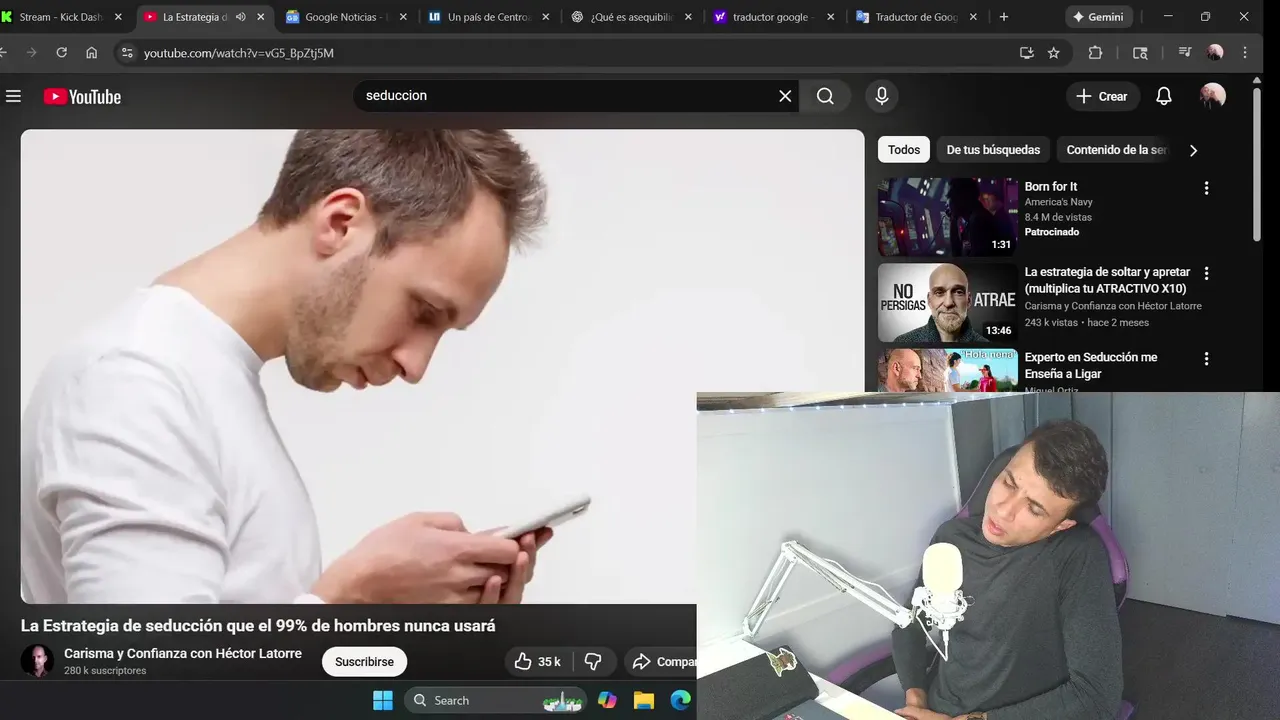This screenshot has width=1280, height=720.
Task: Go to browser home page
Action: coord(92,53)
